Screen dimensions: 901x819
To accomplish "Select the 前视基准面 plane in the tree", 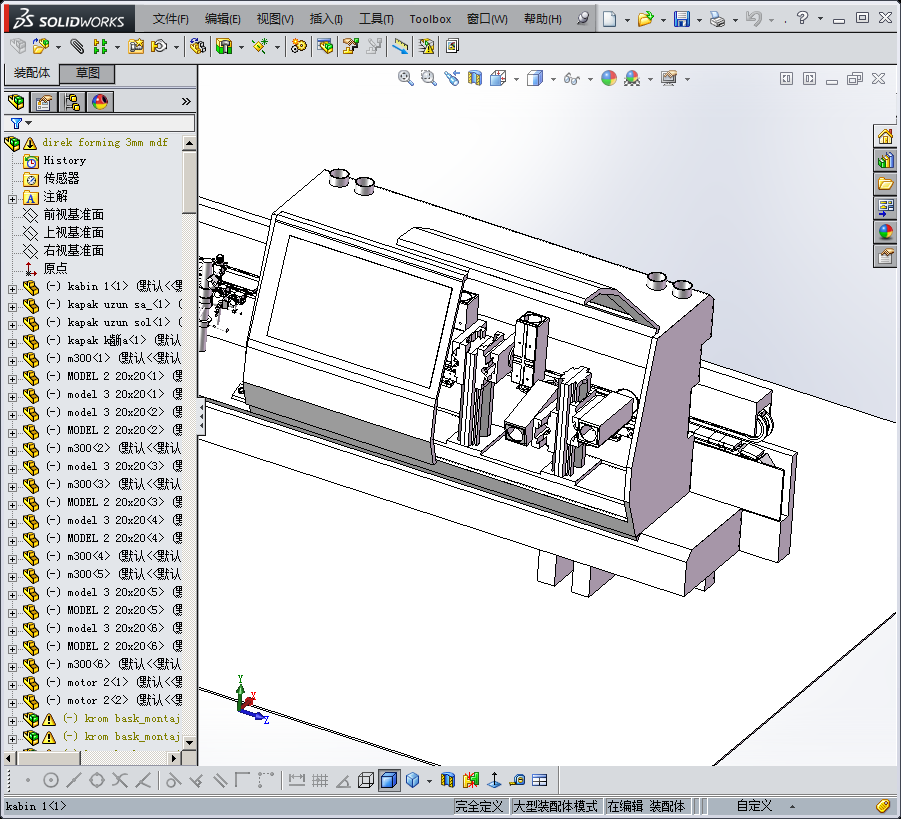I will pos(73,215).
